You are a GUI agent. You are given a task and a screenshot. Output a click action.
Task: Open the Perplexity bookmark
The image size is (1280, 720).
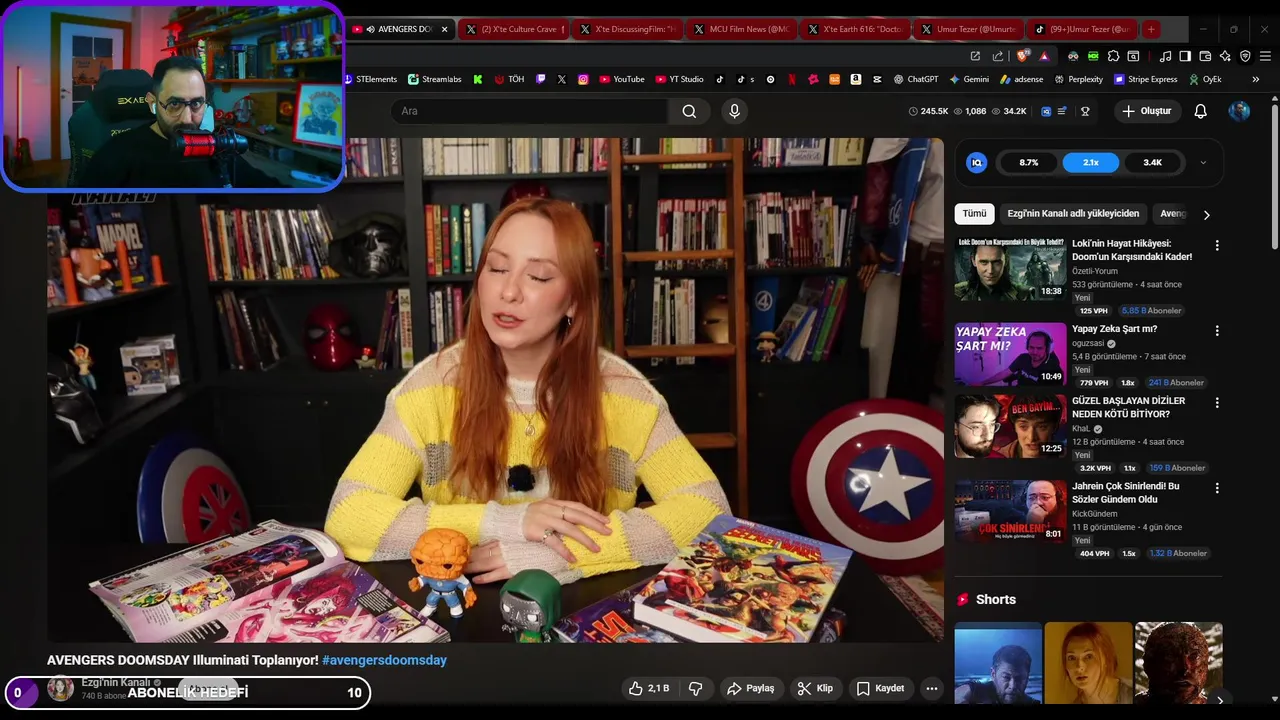[1078, 79]
